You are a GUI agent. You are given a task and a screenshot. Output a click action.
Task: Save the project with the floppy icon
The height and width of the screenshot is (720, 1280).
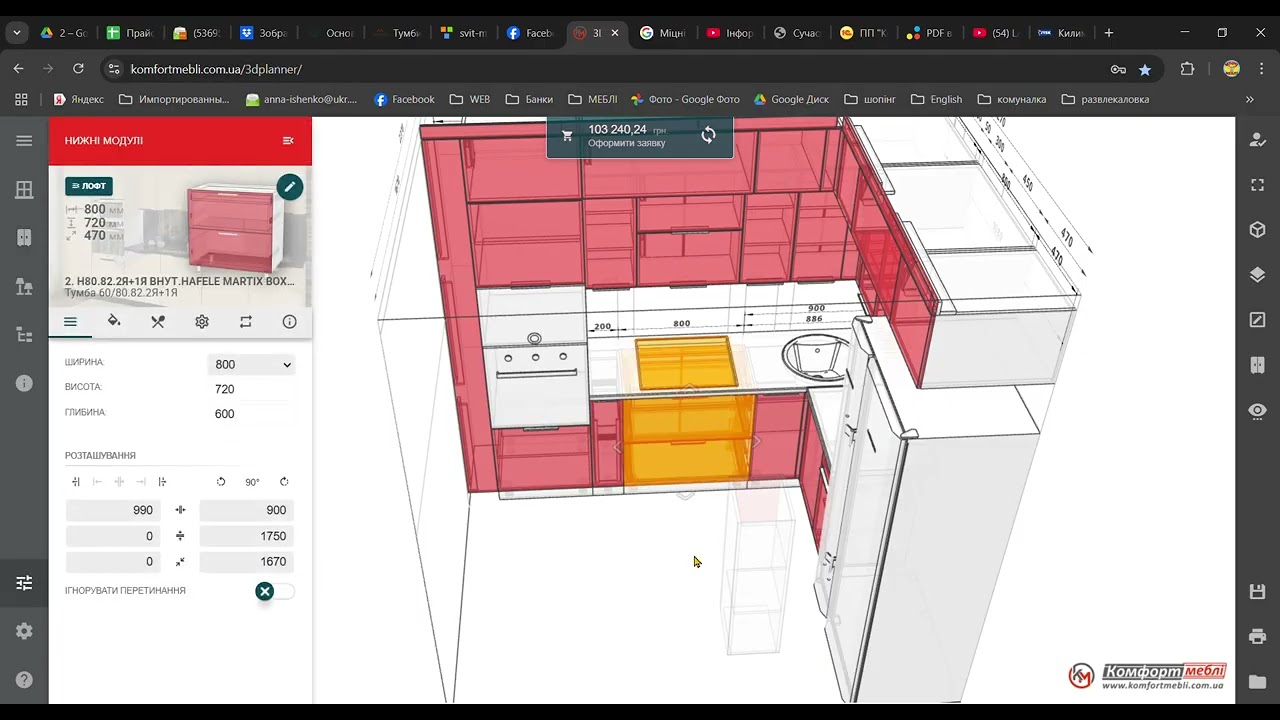click(1258, 592)
